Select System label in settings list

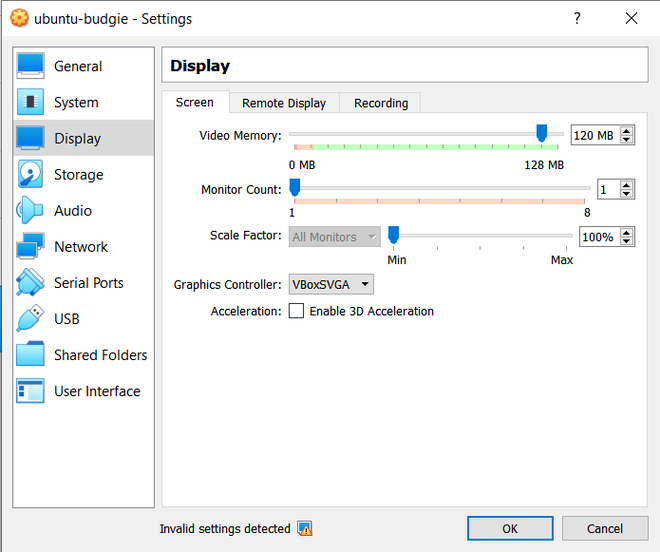[76, 102]
